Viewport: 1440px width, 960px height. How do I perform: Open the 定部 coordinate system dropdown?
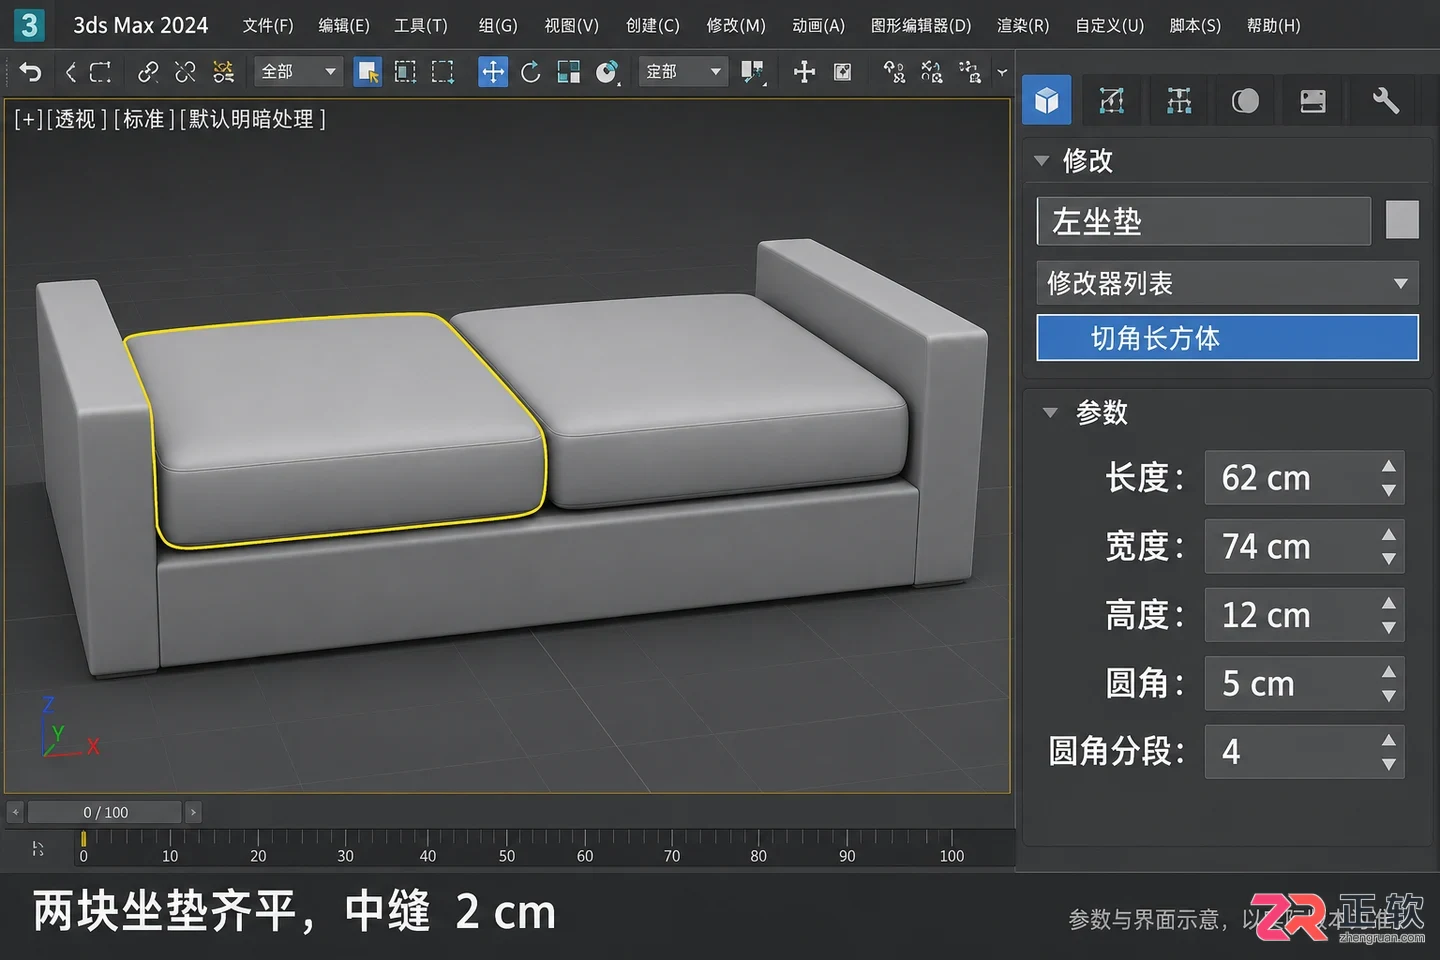683,72
